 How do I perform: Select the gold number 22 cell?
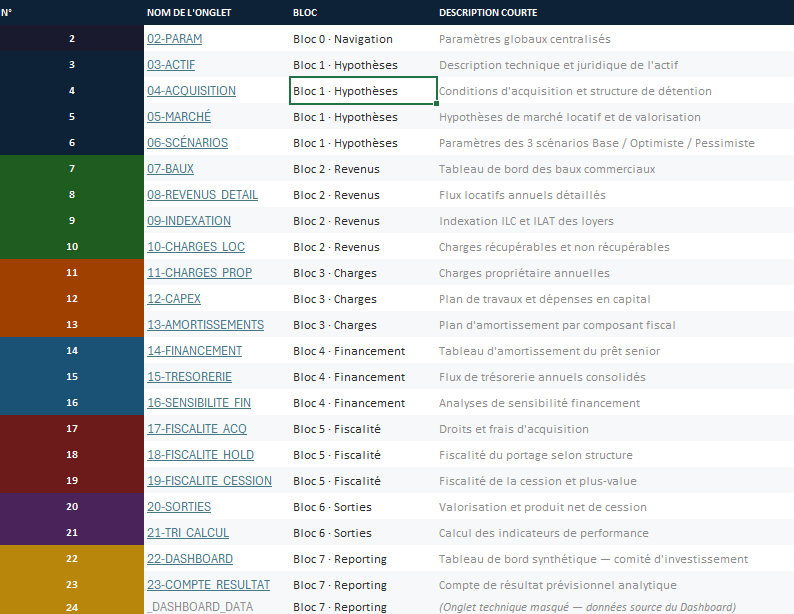(72, 558)
